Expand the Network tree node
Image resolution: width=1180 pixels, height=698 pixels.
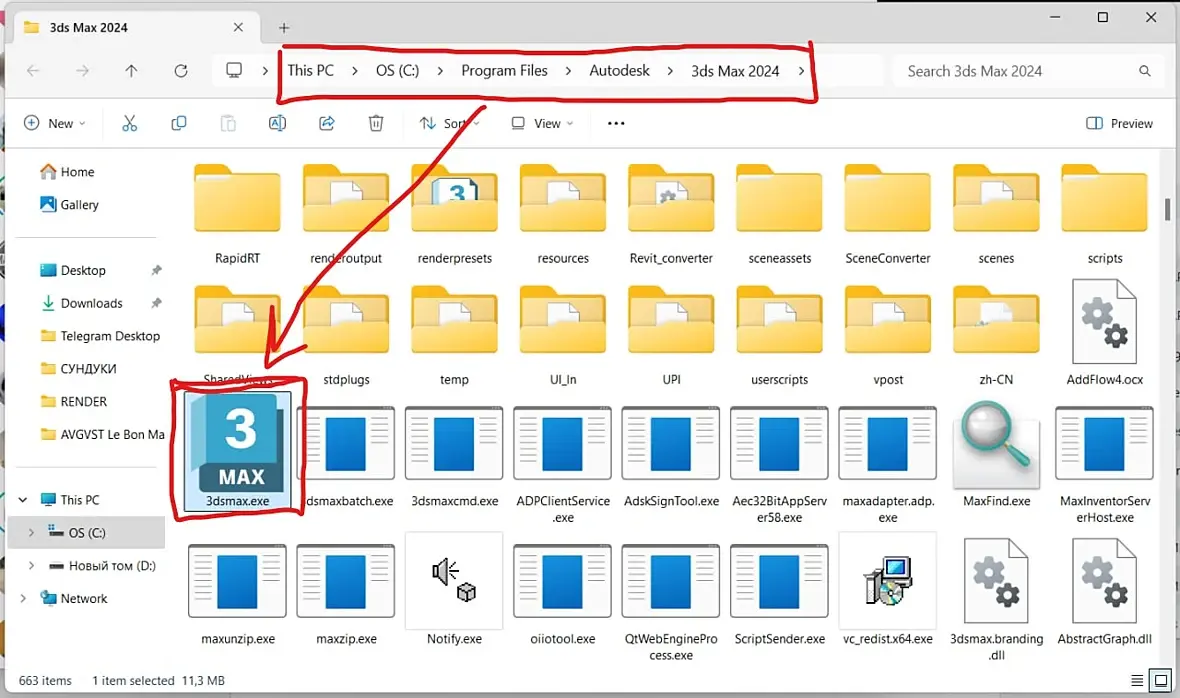pyautogui.click(x=23, y=599)
